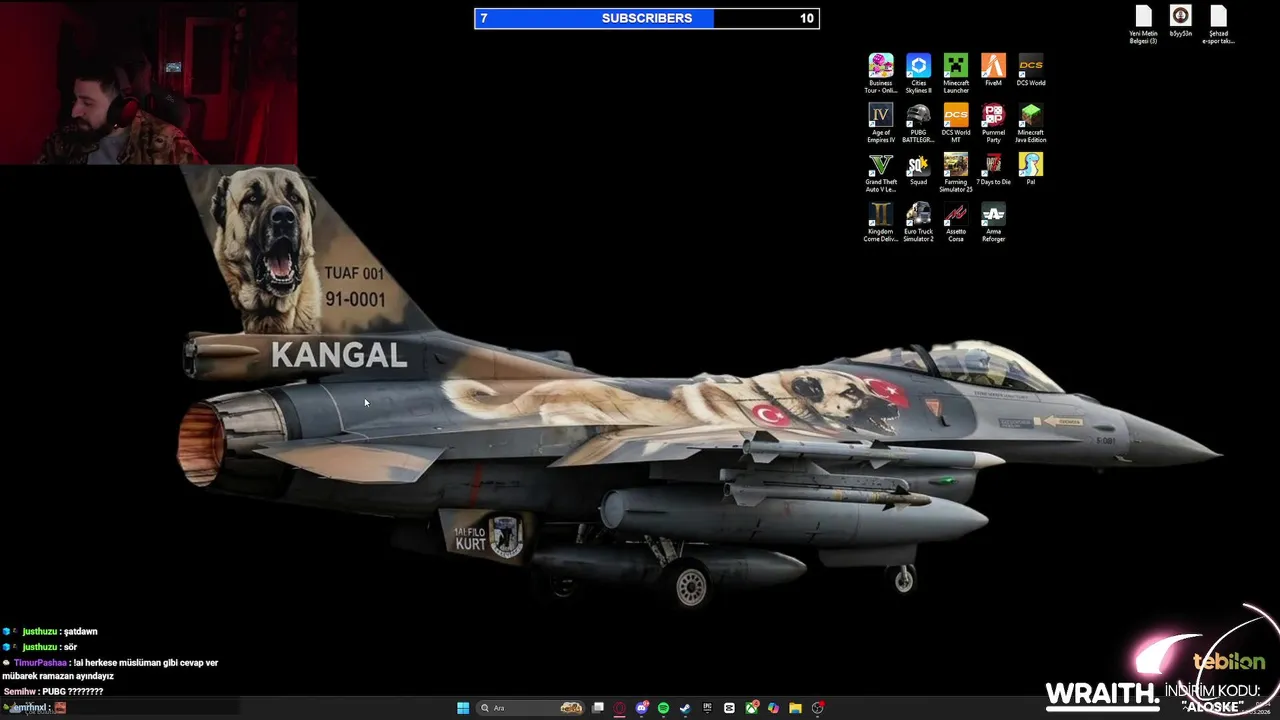Viewport: 1280px width, 720px height.
Task: Select the b5yy53n image file
Action: (x=1181, y=21)
